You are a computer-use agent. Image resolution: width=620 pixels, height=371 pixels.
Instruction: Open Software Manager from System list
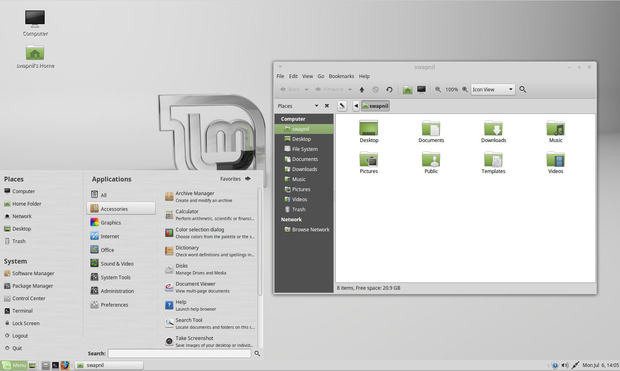(x=29, y=273)
